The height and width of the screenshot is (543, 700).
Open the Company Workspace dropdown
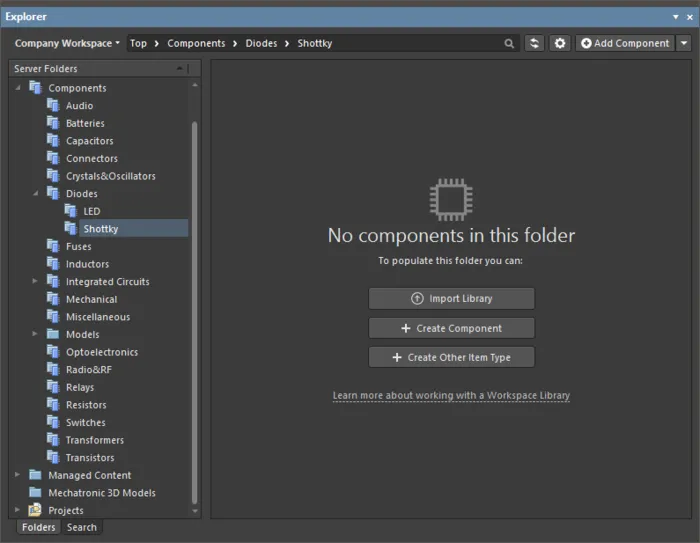[67, 43]
